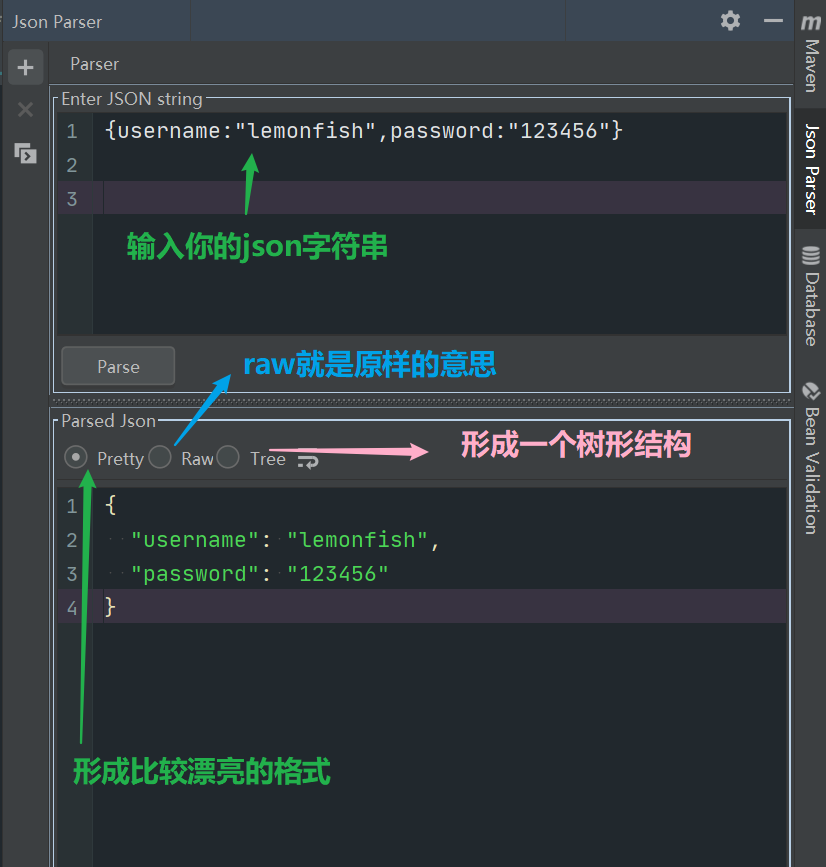
Task: Click closing brace on output line 4
Action: pyautogui.click(x=110, y=607)
